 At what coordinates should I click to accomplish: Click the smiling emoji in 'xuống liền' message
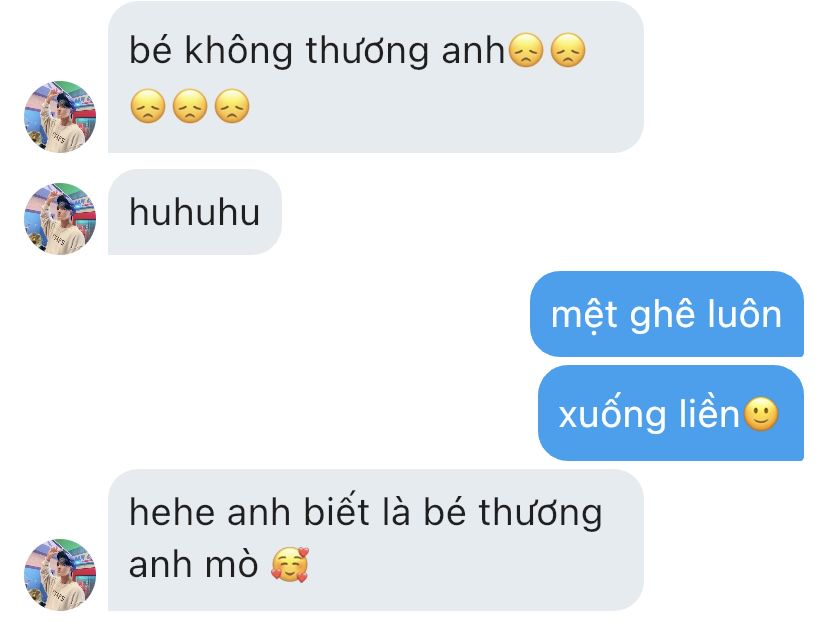click(x=761, y=414)
